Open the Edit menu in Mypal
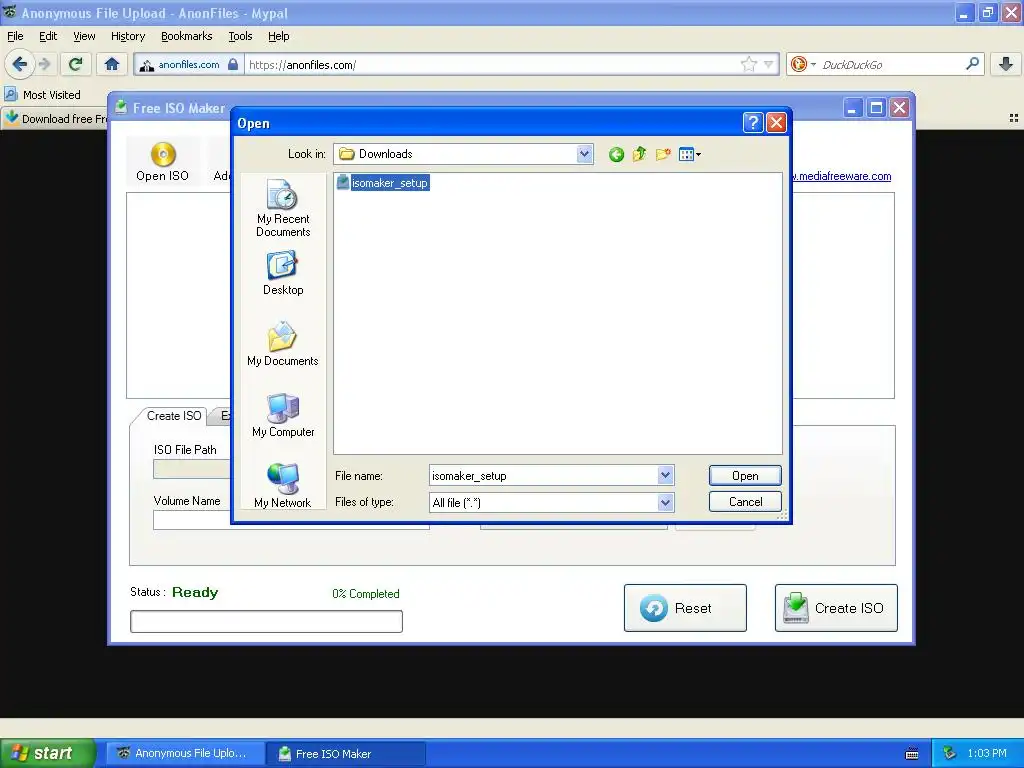1024x768 pixels. pyautogui.click(x=48, y=36)
